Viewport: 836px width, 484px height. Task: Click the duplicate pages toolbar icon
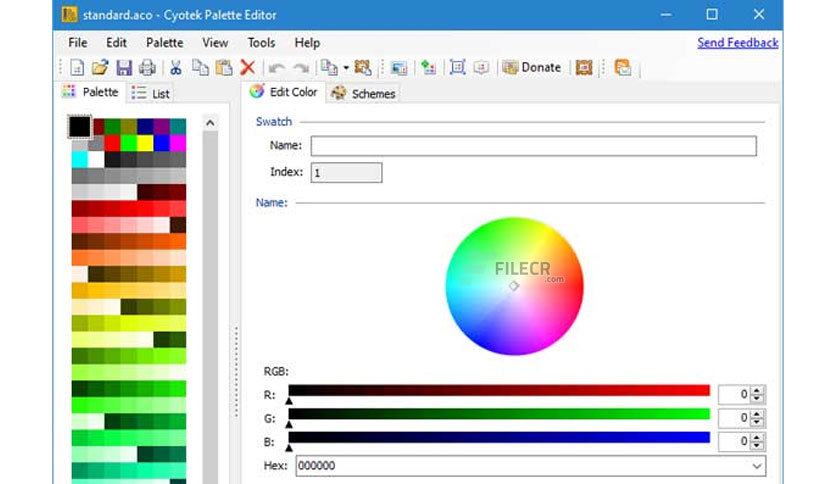[329, 68]
